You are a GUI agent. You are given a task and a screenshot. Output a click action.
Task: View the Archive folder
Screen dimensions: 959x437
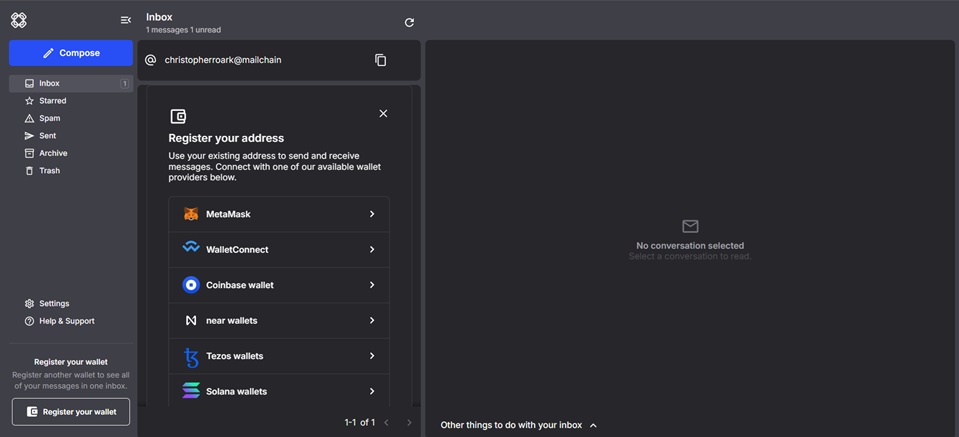coord(53,153)
